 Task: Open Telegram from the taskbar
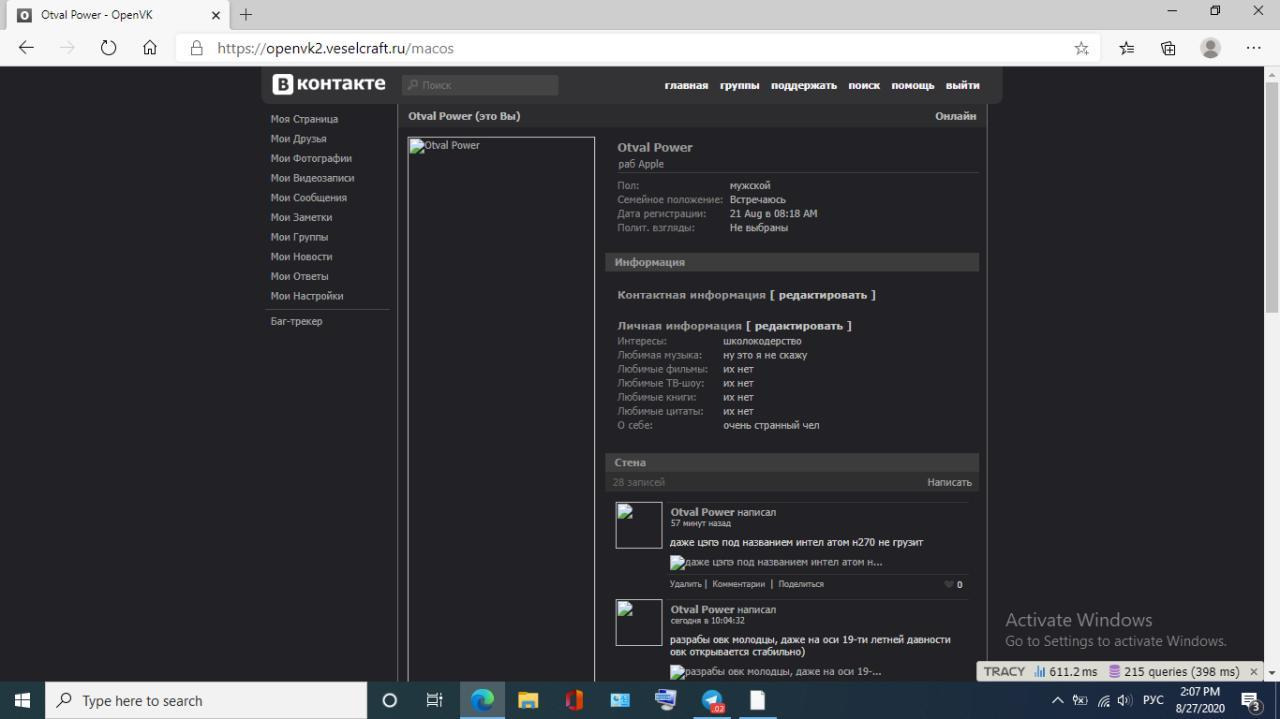click(x=712, y=700)
